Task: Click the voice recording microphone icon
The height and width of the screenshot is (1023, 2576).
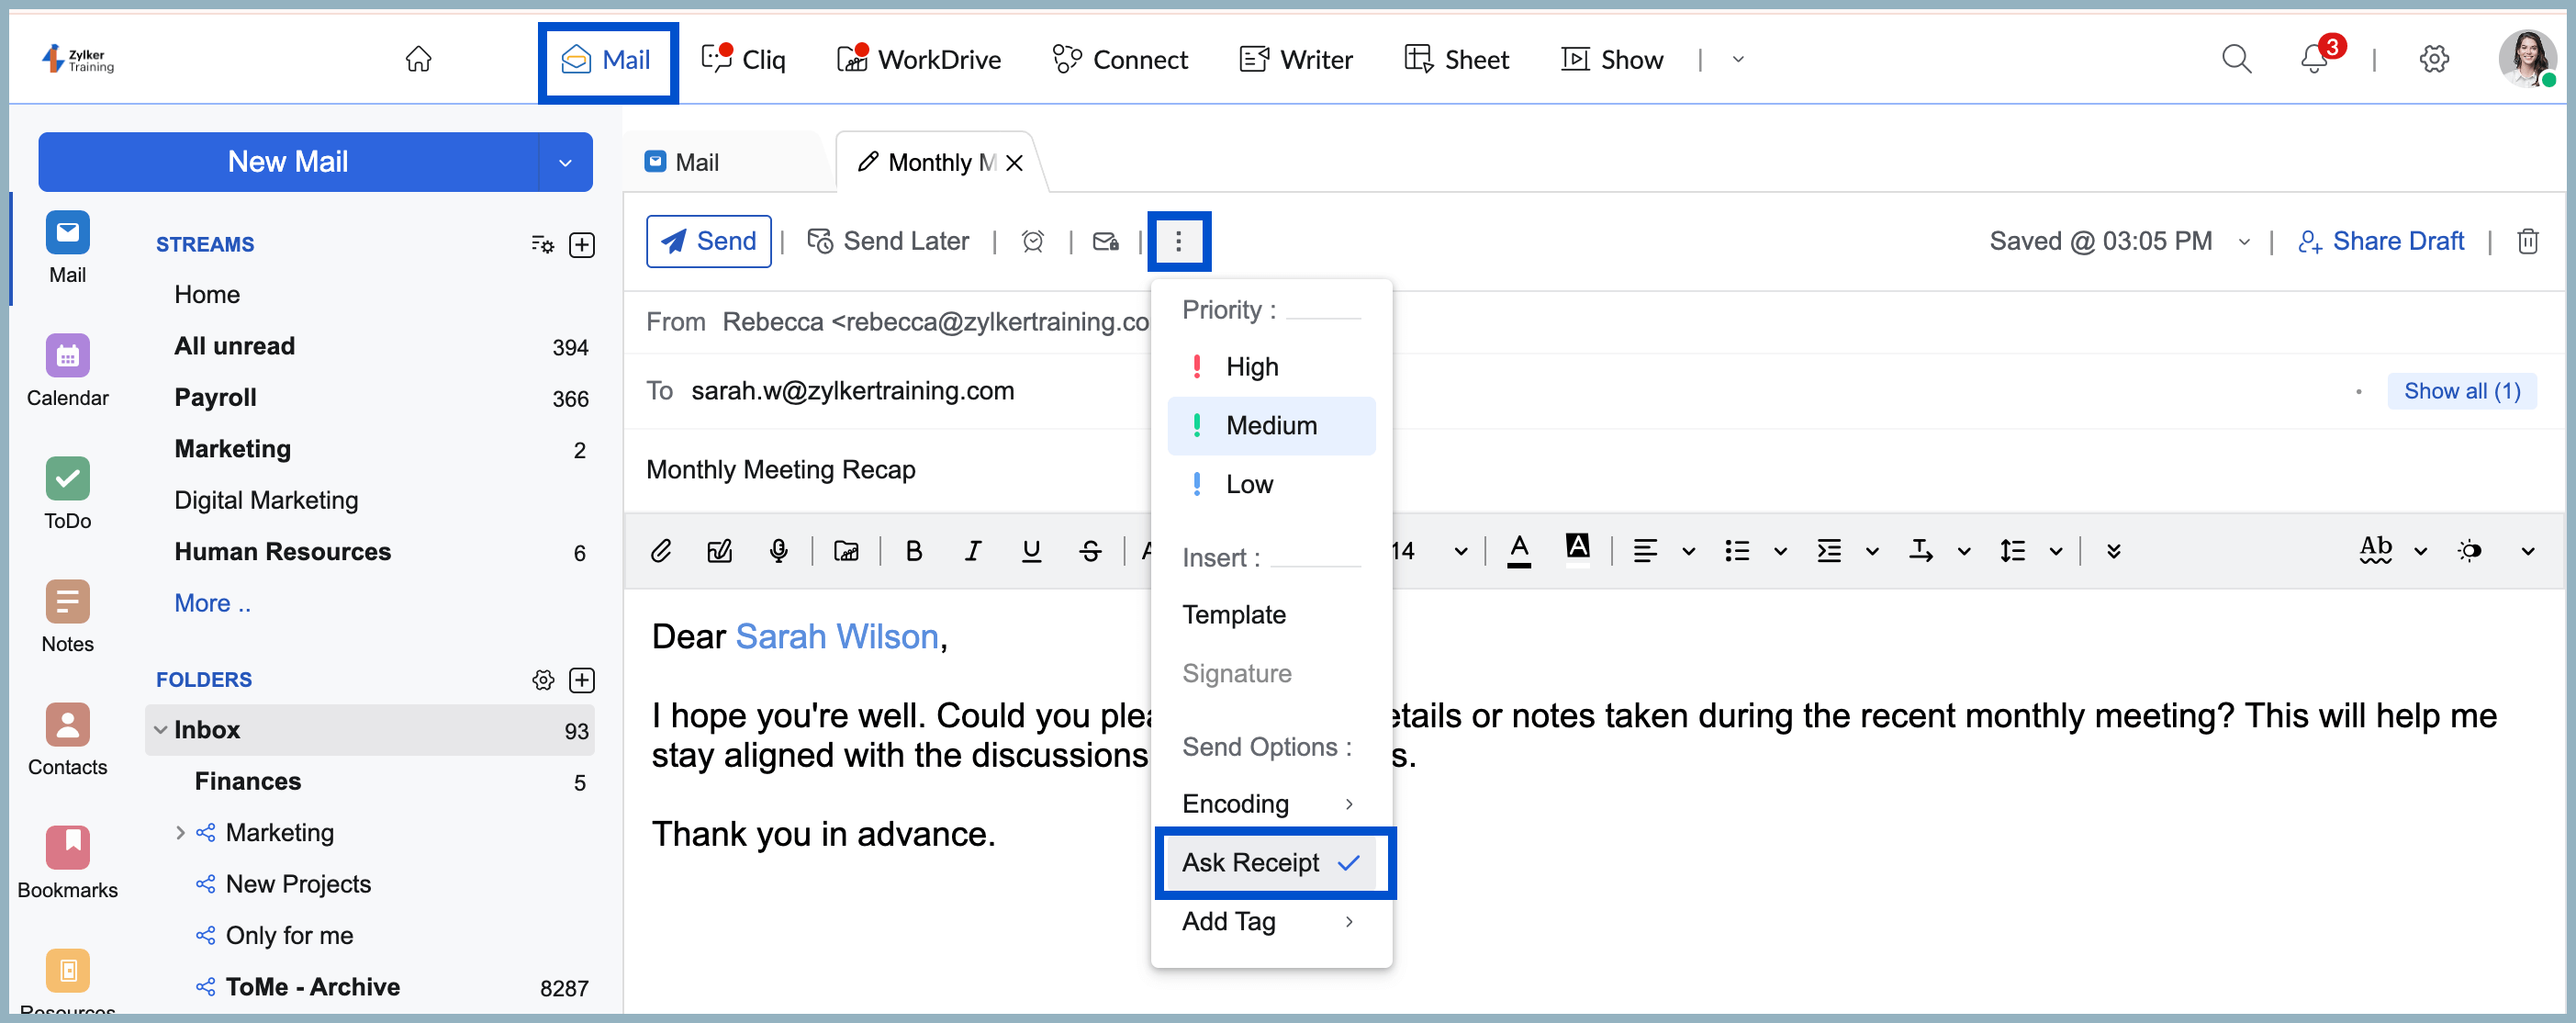Action: (778, 551)
